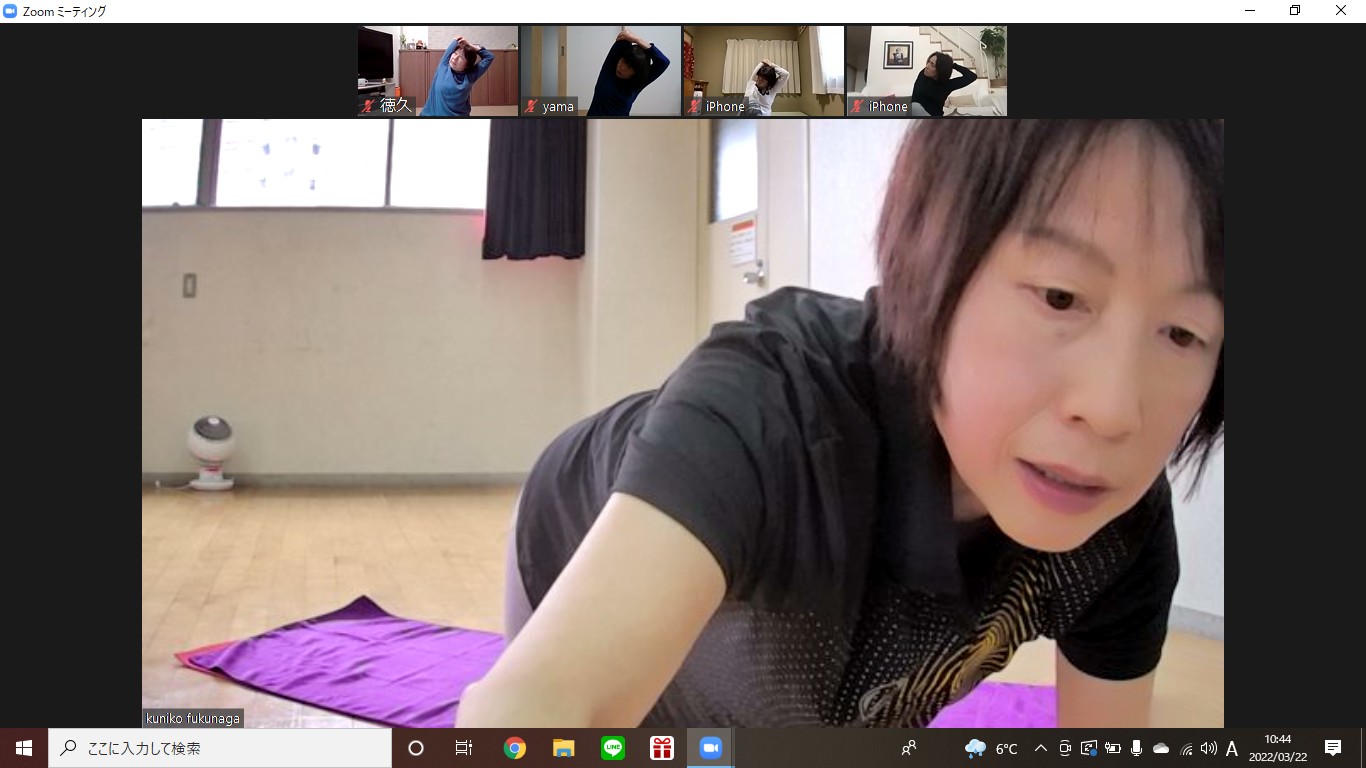Click the Zoom ミーティング title bar icon
Viewport: 1366px width, 768px height.
point(11,11)
